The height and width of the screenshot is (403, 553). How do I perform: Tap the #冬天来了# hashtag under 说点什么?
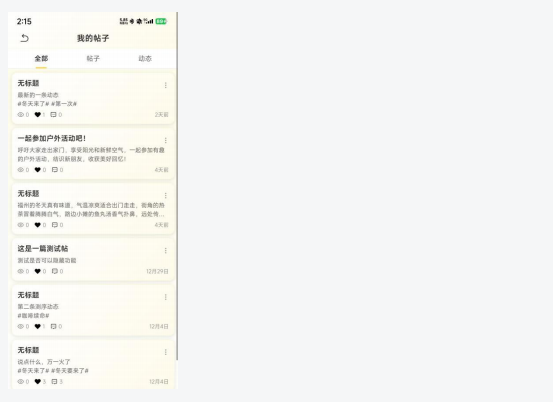pyautogui.click(x=34, y=371)
